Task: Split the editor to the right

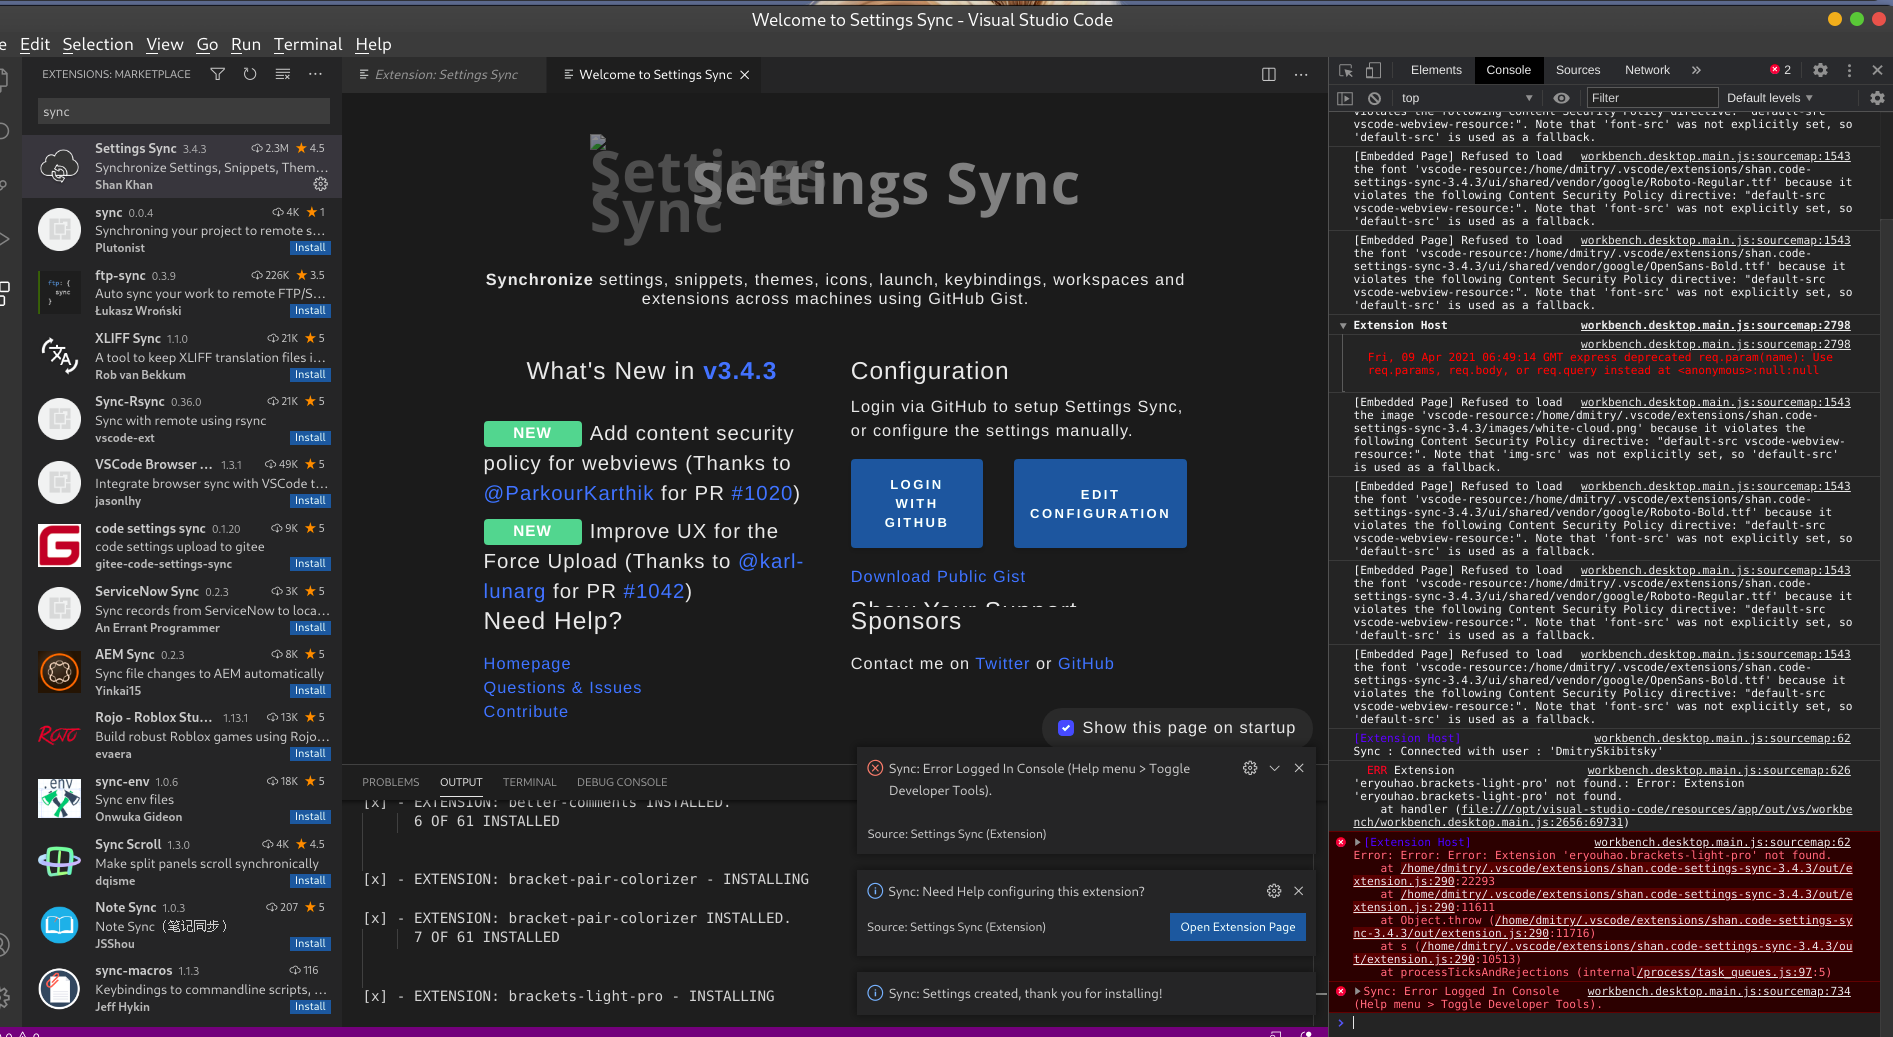Action: coord(1268,74)
